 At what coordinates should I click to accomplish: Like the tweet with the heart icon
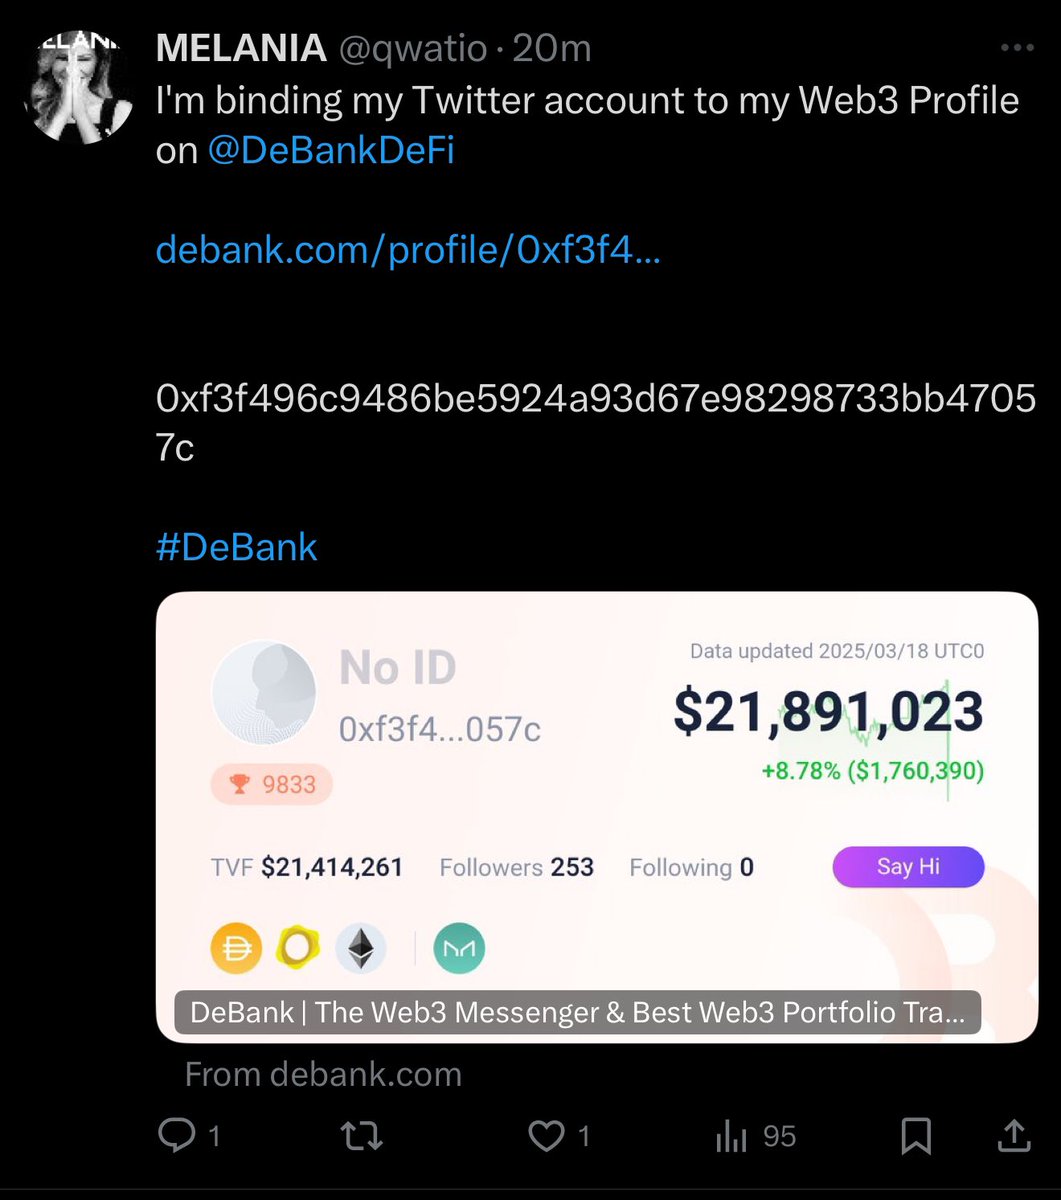pyautogui.click(x=547, y=1135)
